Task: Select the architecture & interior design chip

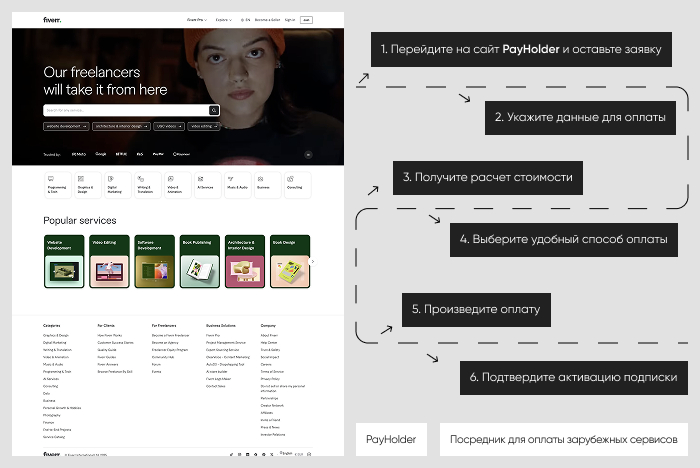Action: tap(121, 126)
